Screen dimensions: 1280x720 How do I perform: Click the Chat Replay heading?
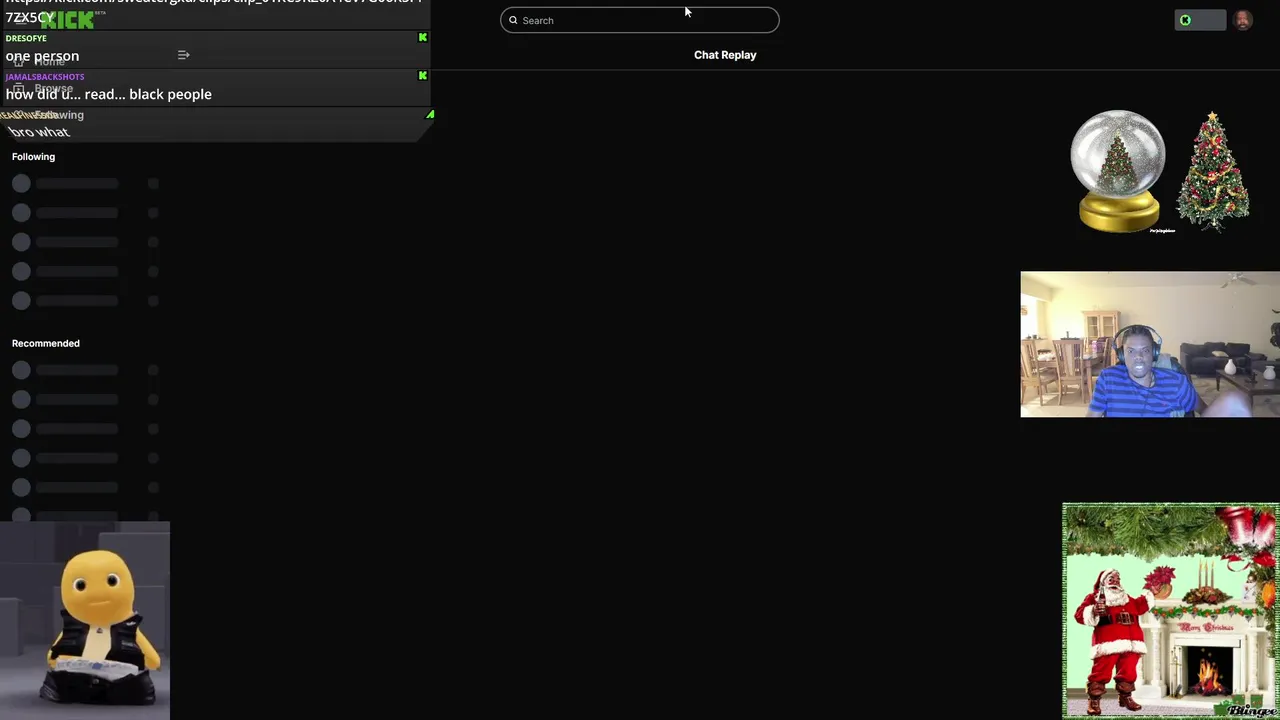coord(725,55)
